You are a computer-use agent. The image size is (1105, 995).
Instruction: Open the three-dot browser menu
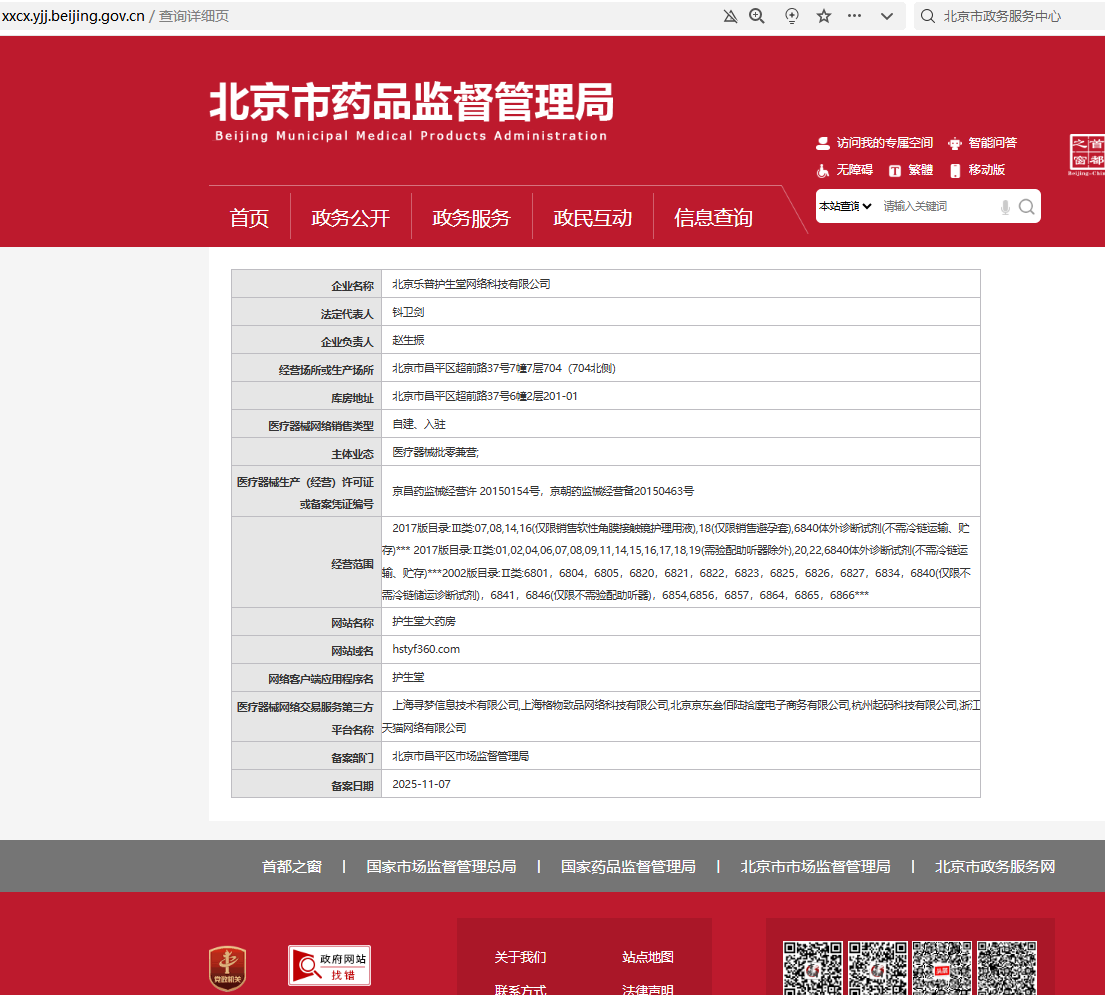pos(855,16)
